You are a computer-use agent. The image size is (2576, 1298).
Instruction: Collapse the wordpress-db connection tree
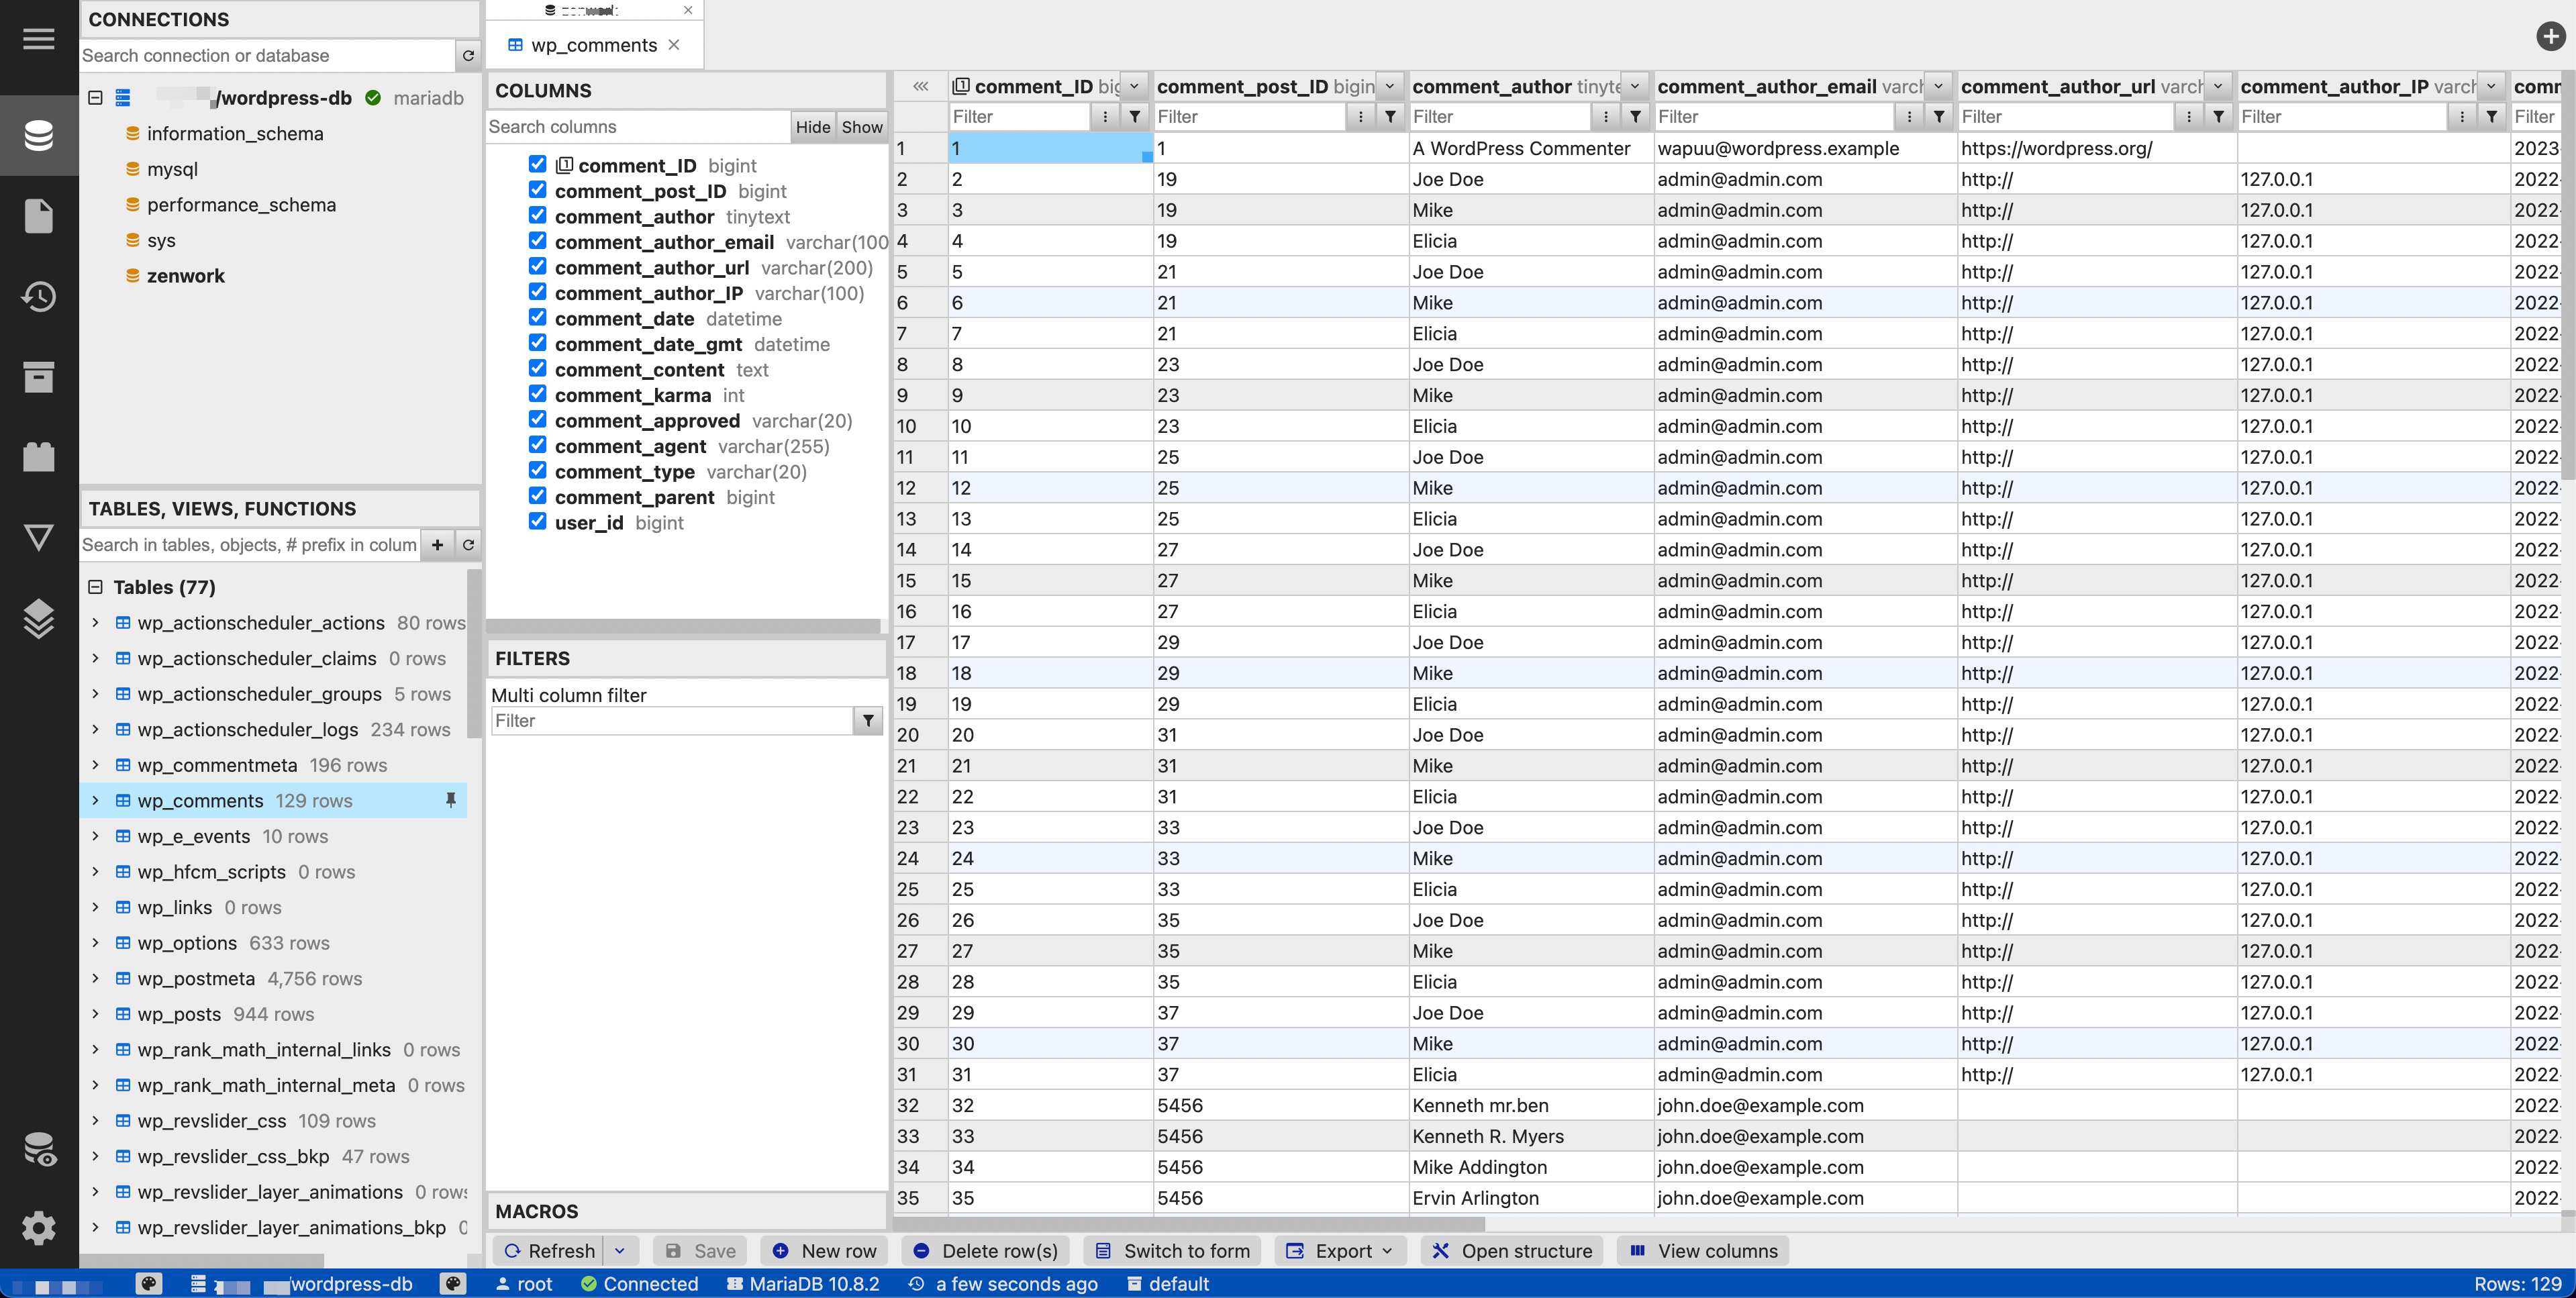pyautogui.click(x=95, y=98)
